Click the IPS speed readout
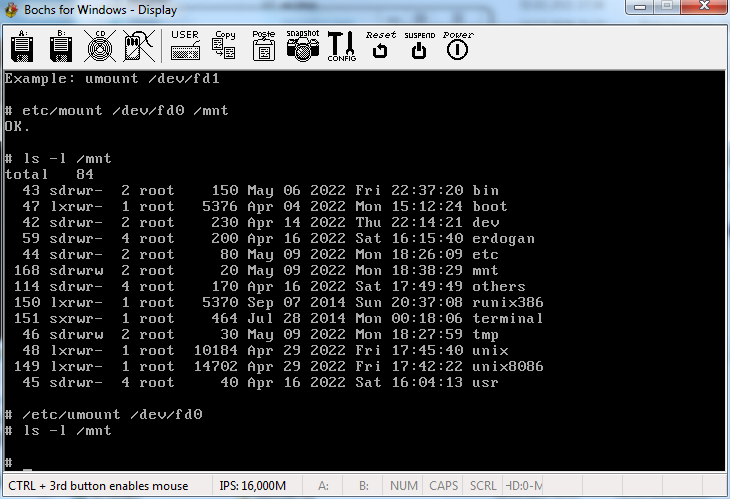Image resolution: width=730 pixels, height=499 pixels. tap(252, 487)
